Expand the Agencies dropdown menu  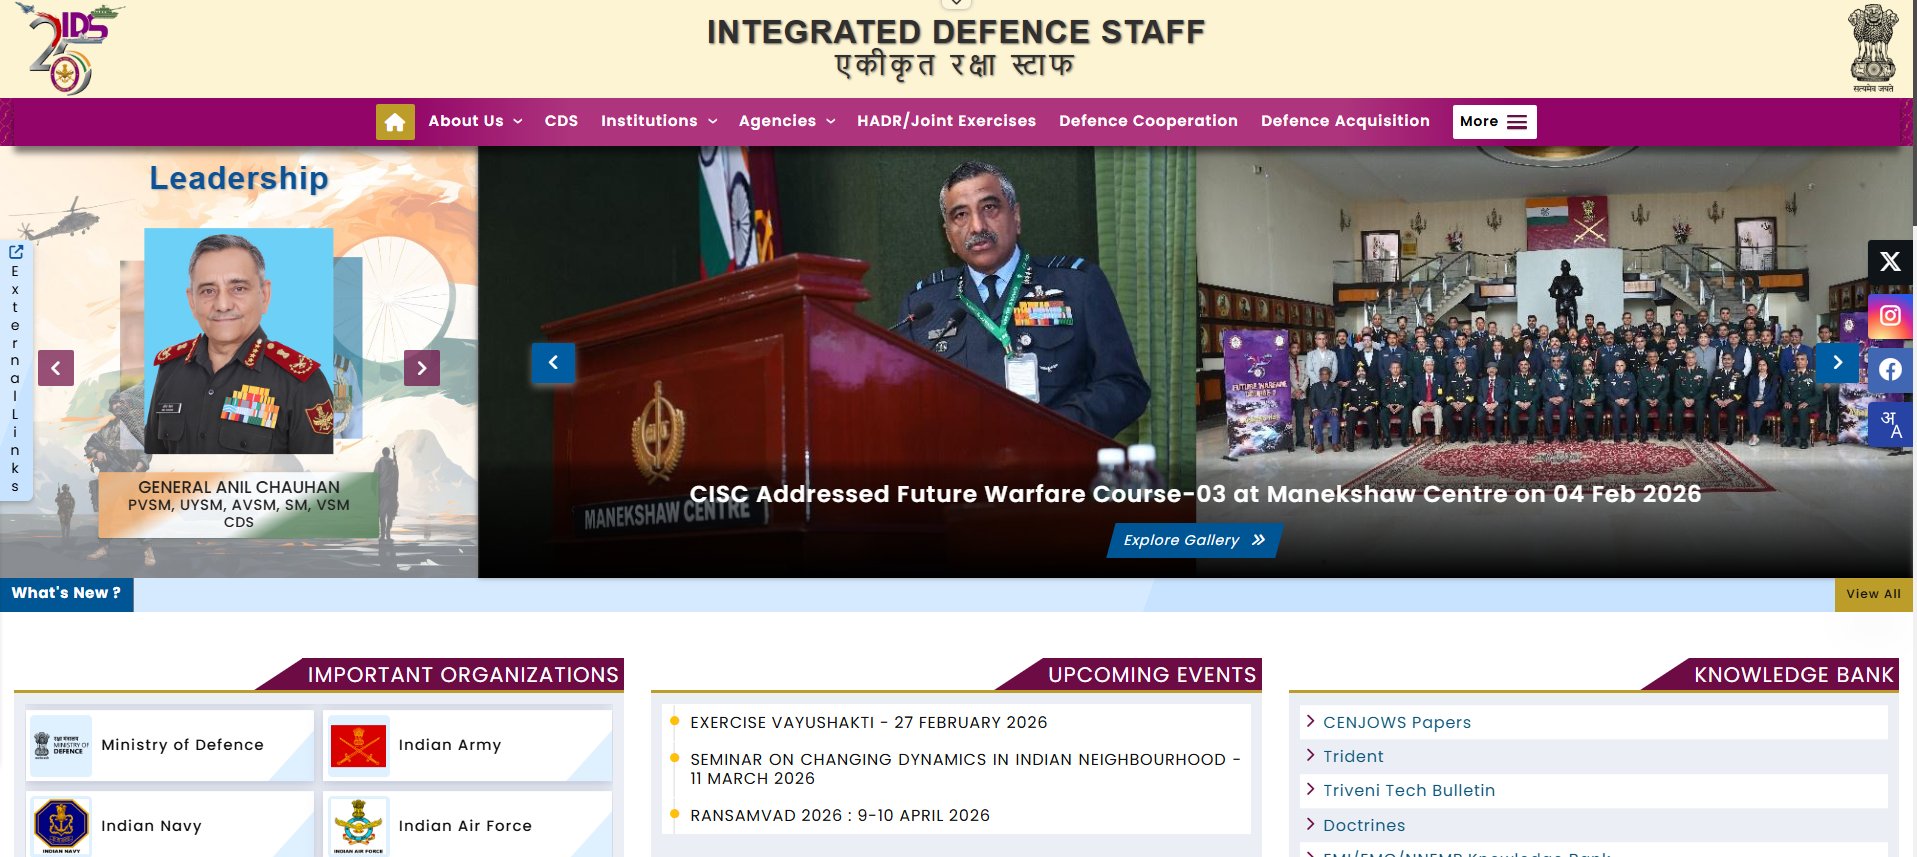coord(786,121)
